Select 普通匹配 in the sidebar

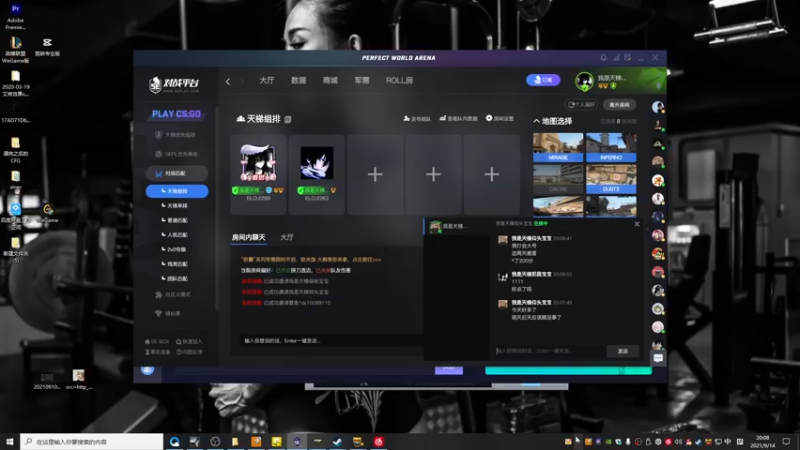(x=175, y=220)
